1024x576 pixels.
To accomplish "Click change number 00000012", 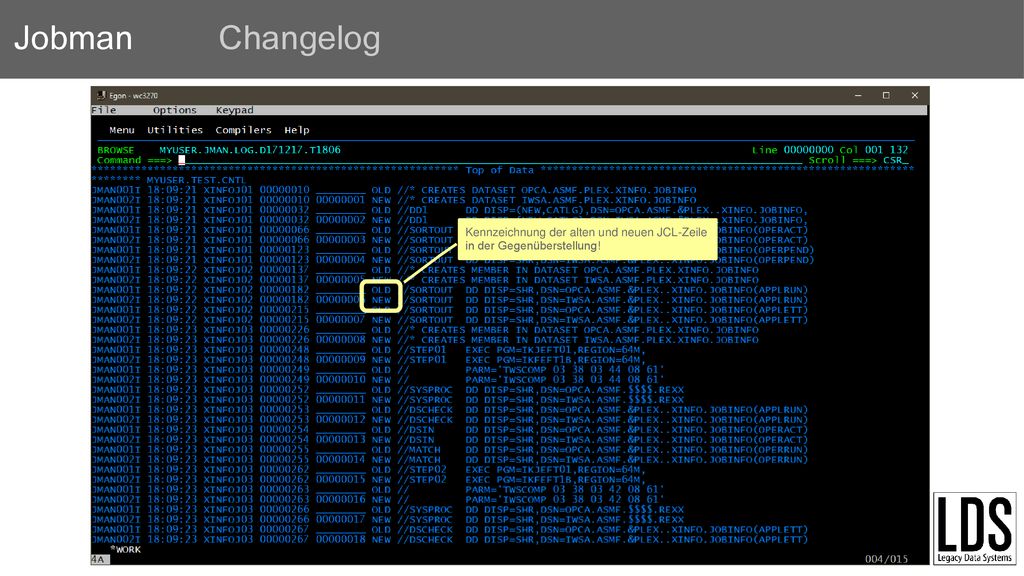I will 340,419.
